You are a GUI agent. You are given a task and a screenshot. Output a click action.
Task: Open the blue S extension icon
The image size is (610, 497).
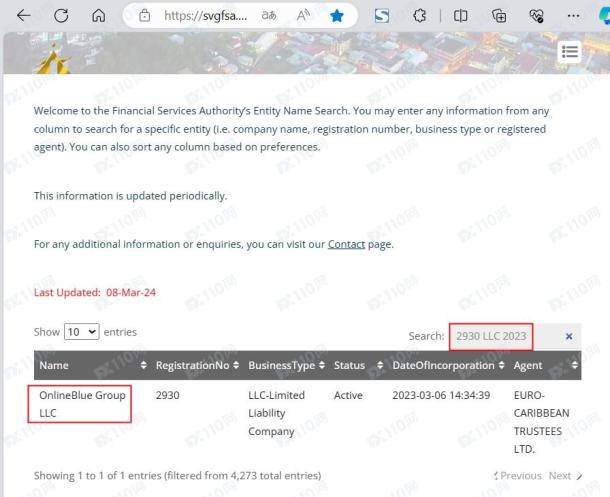click(381, 16)
